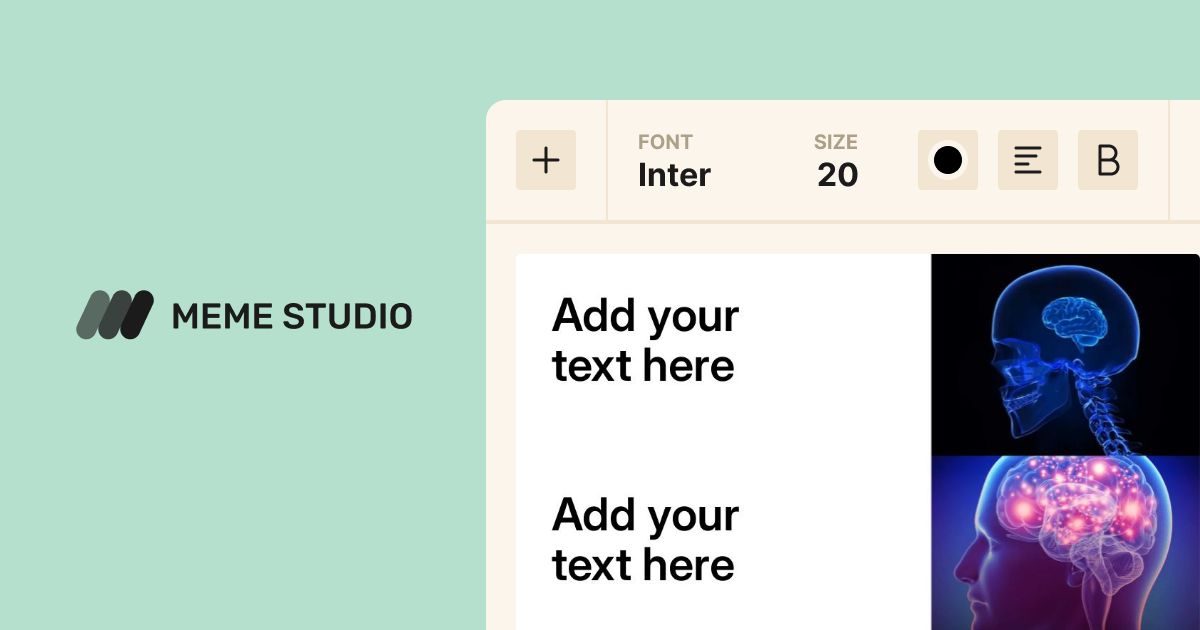
Task: Open the text alignment options
Action: coord(1028,160)
